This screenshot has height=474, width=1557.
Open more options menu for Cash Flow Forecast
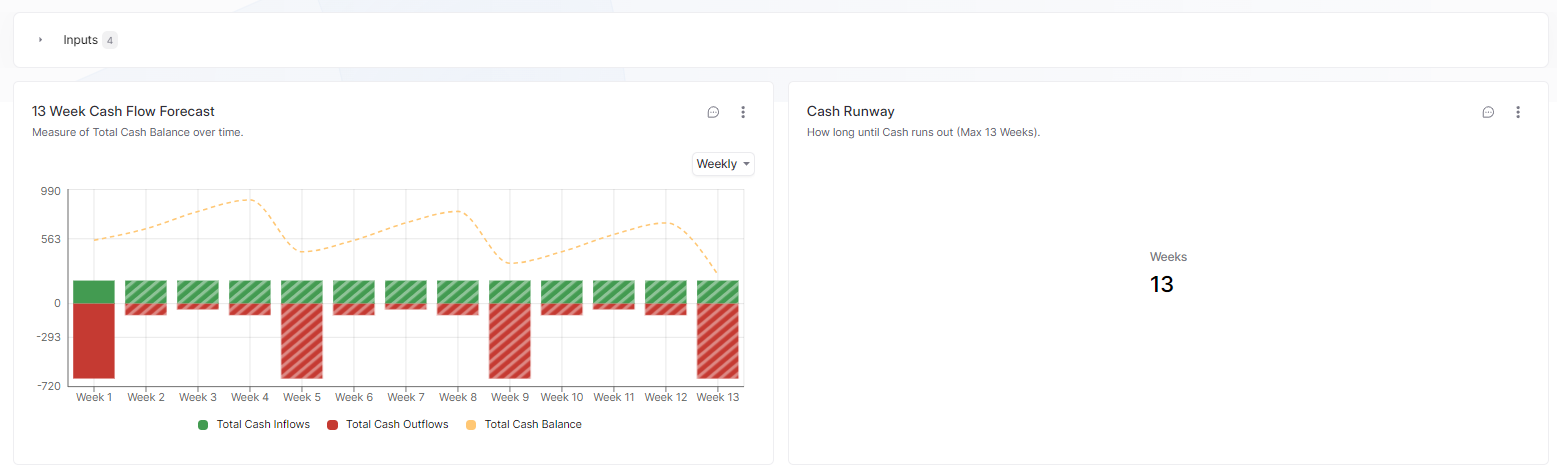(x=743, y=112)
